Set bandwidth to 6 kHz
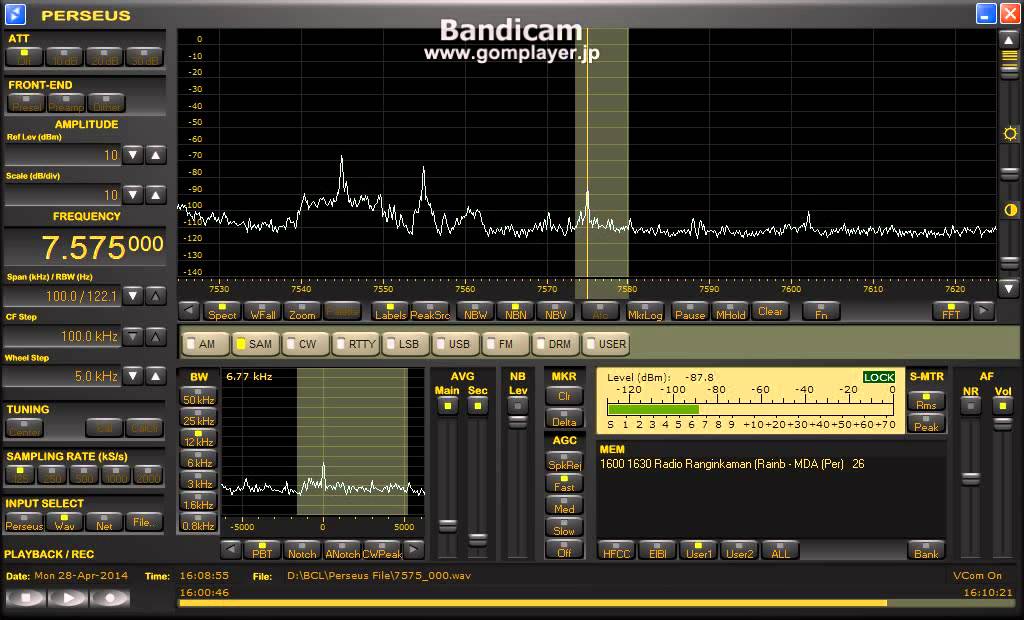Viewport: 1024px width, 620px height. (199, 460)
